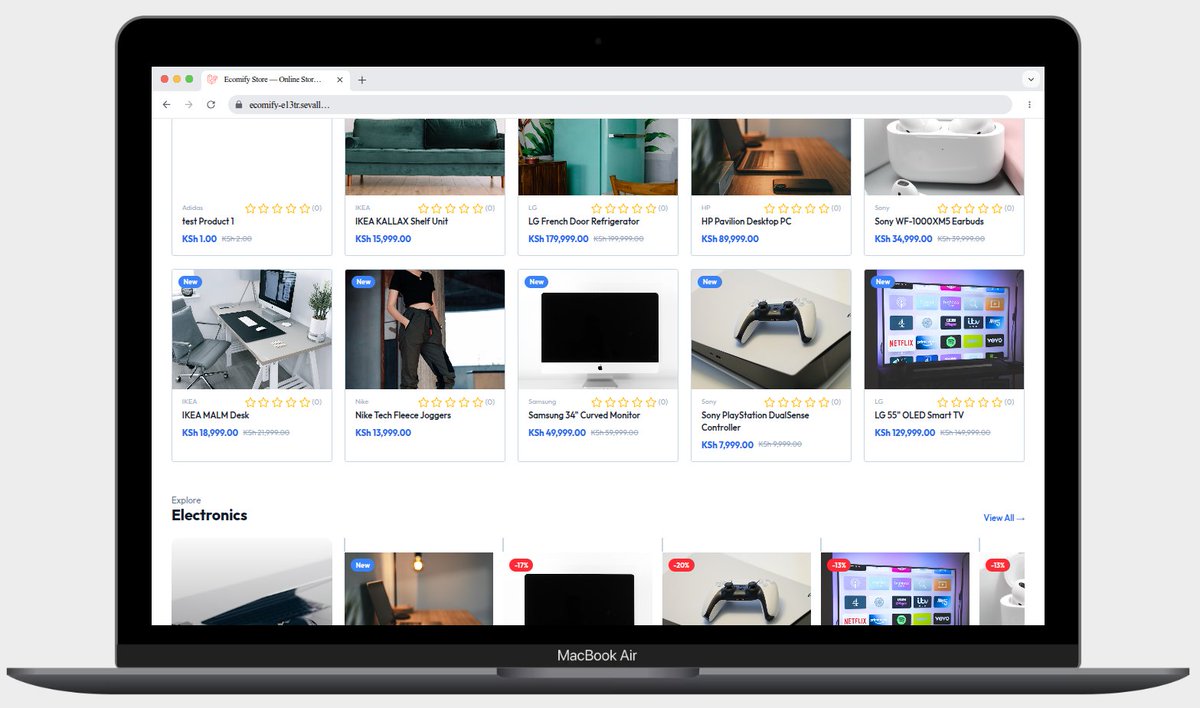Open a new tab with the plus icon
This screenshot has height=708, width=1200.
point(362,80)
